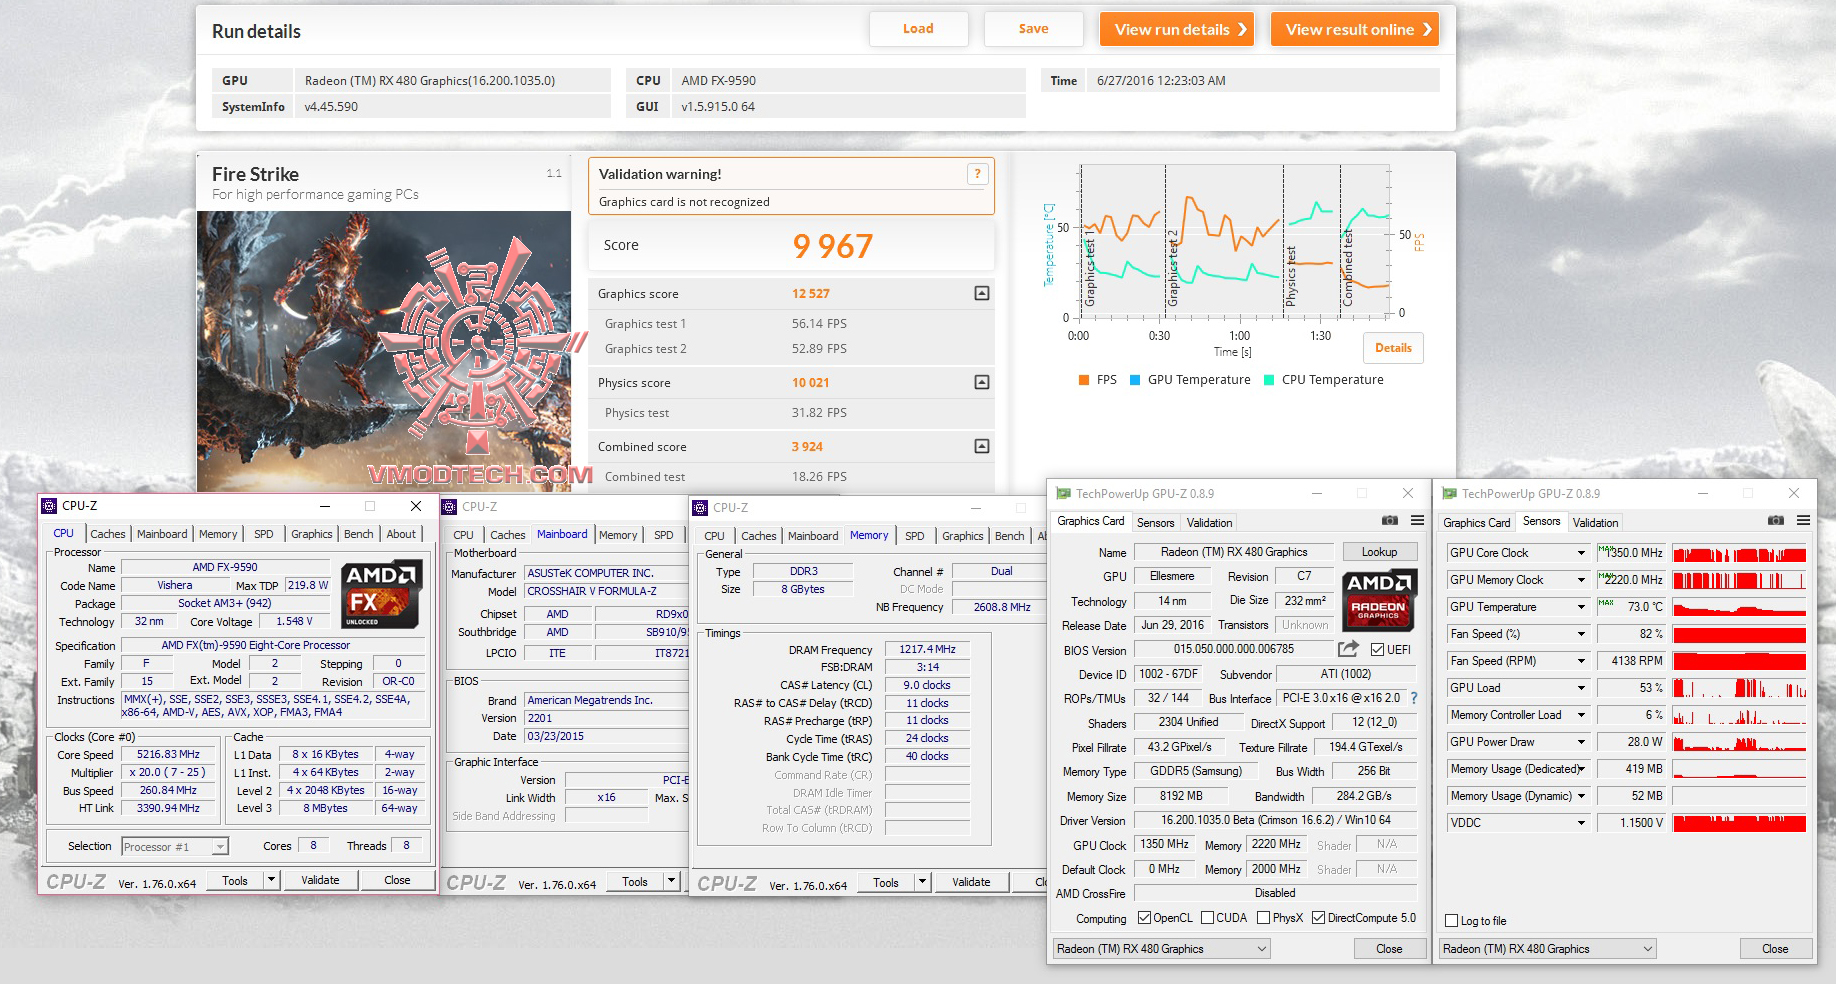
Task: Open the GPU Core Clock sensor dropdown
Action: click(1581, 553)
